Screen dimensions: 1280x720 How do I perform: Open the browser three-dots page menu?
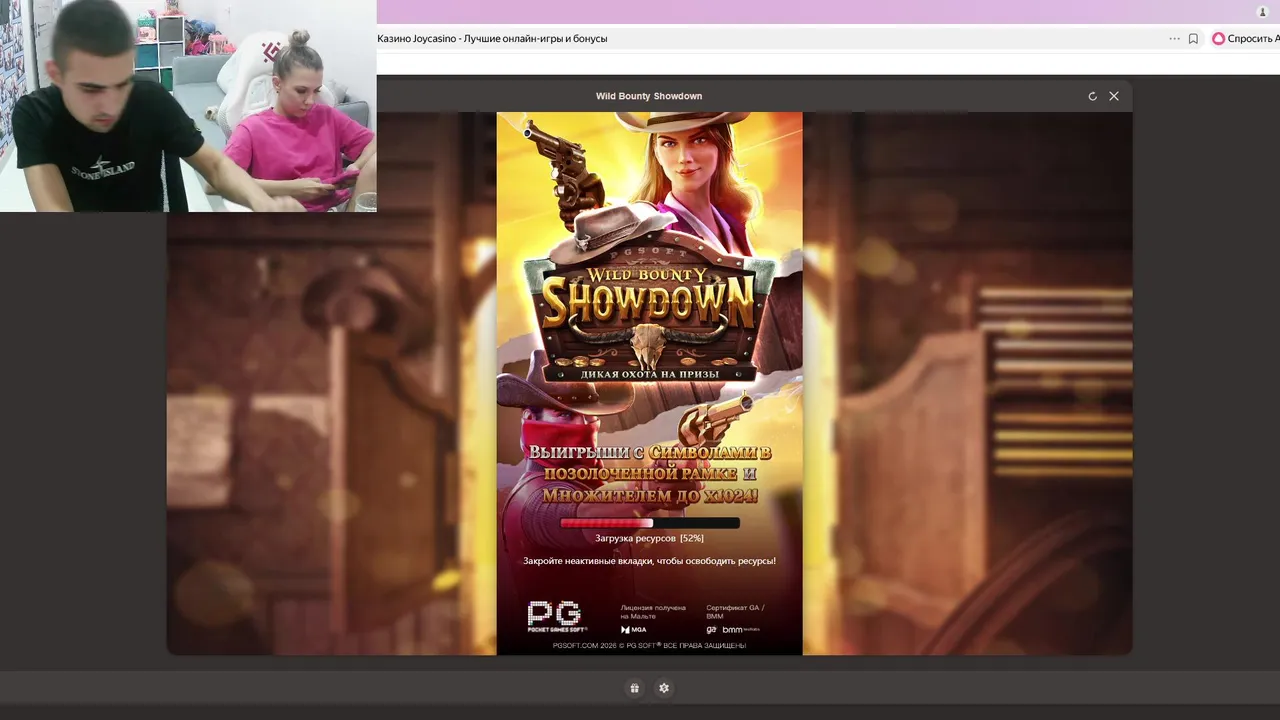tap(1174, 39)
